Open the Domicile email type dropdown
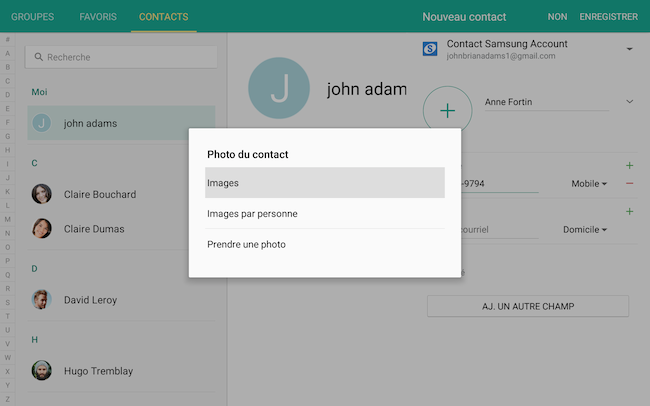This screenshot has height=406, width=650. 585,229
